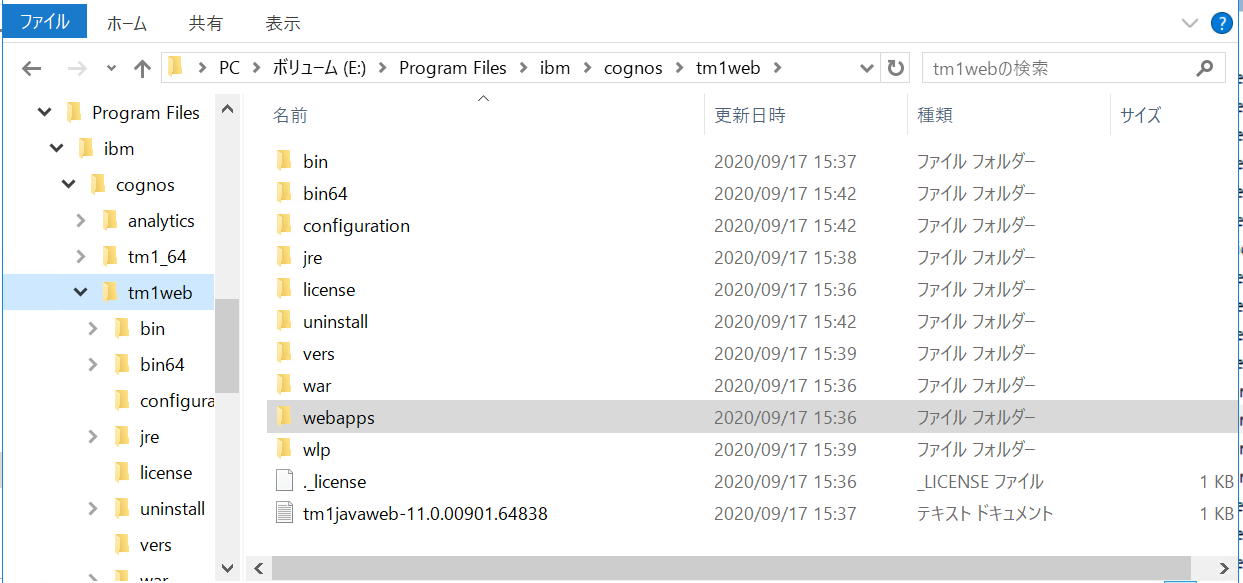Click the wlp folder icon in file list
Viewport: 1243px width, 583px height.
point(285,449)
